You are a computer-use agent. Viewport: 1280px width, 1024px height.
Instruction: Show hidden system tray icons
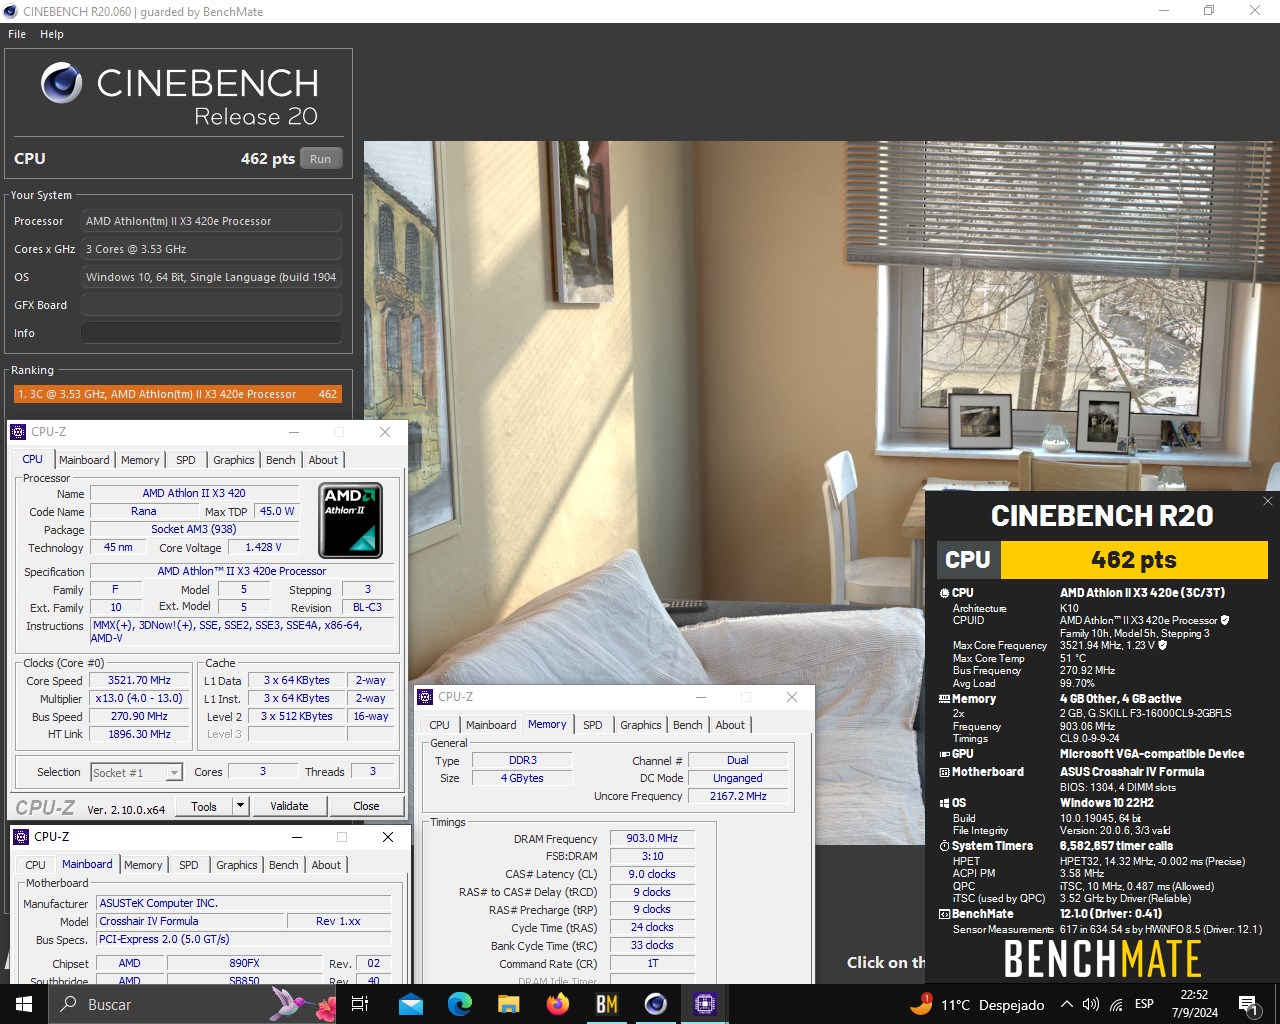tap(1066, 1004)
